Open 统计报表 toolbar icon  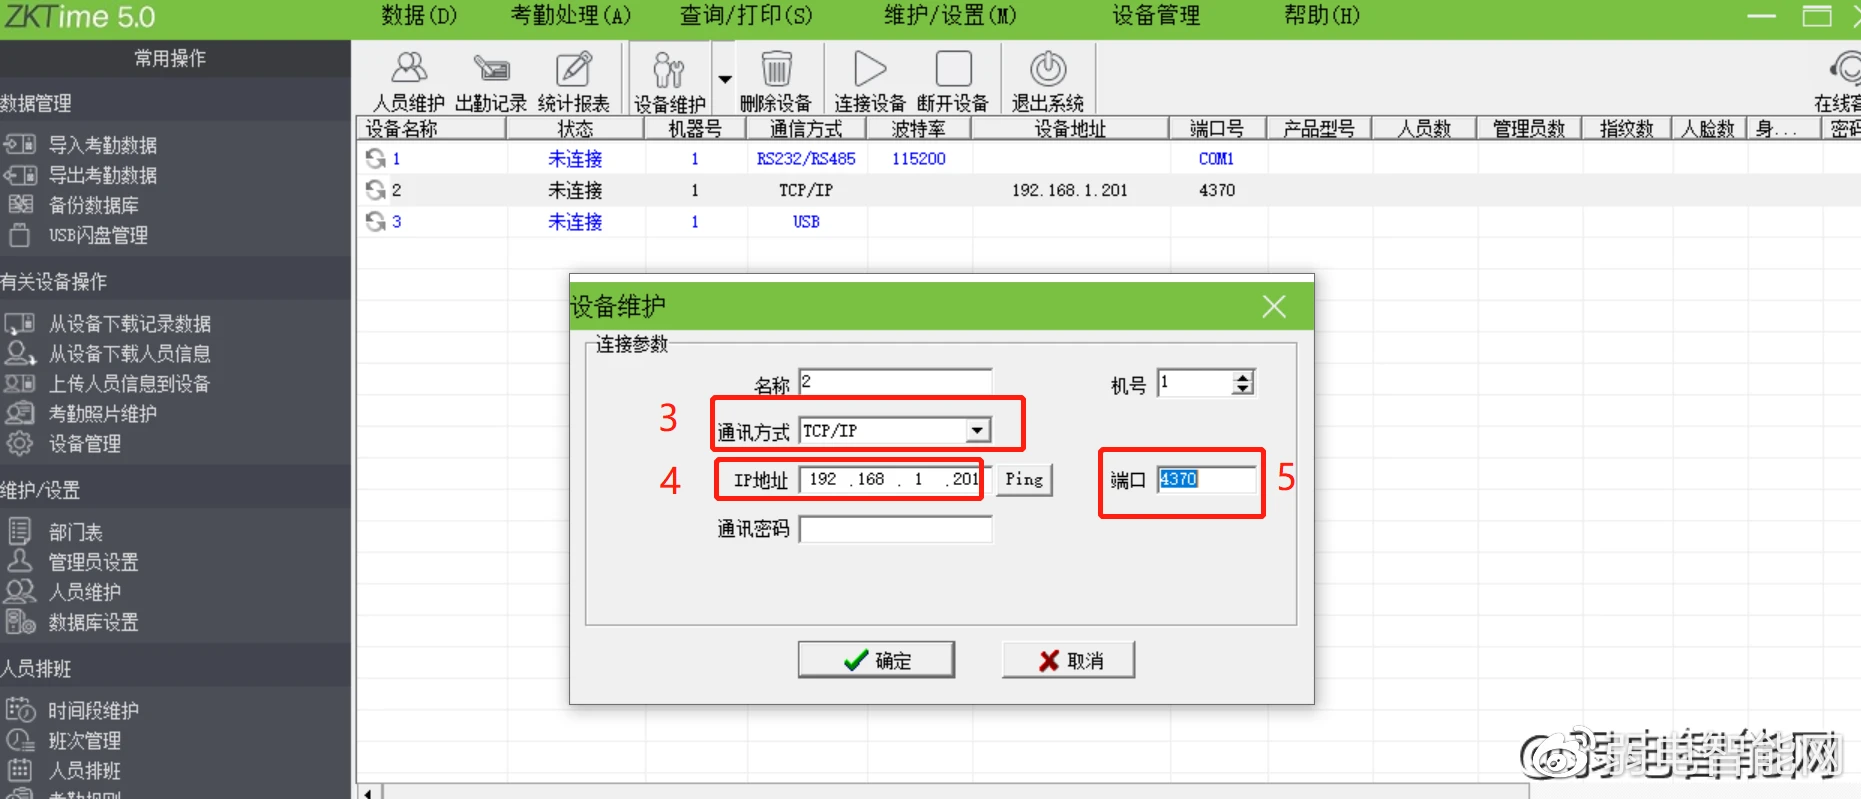(573, 81)
